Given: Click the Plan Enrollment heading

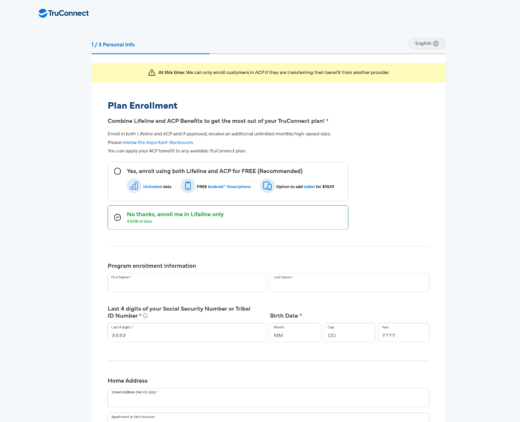Looking at the screenshot, I should click(x=142, y=106).
